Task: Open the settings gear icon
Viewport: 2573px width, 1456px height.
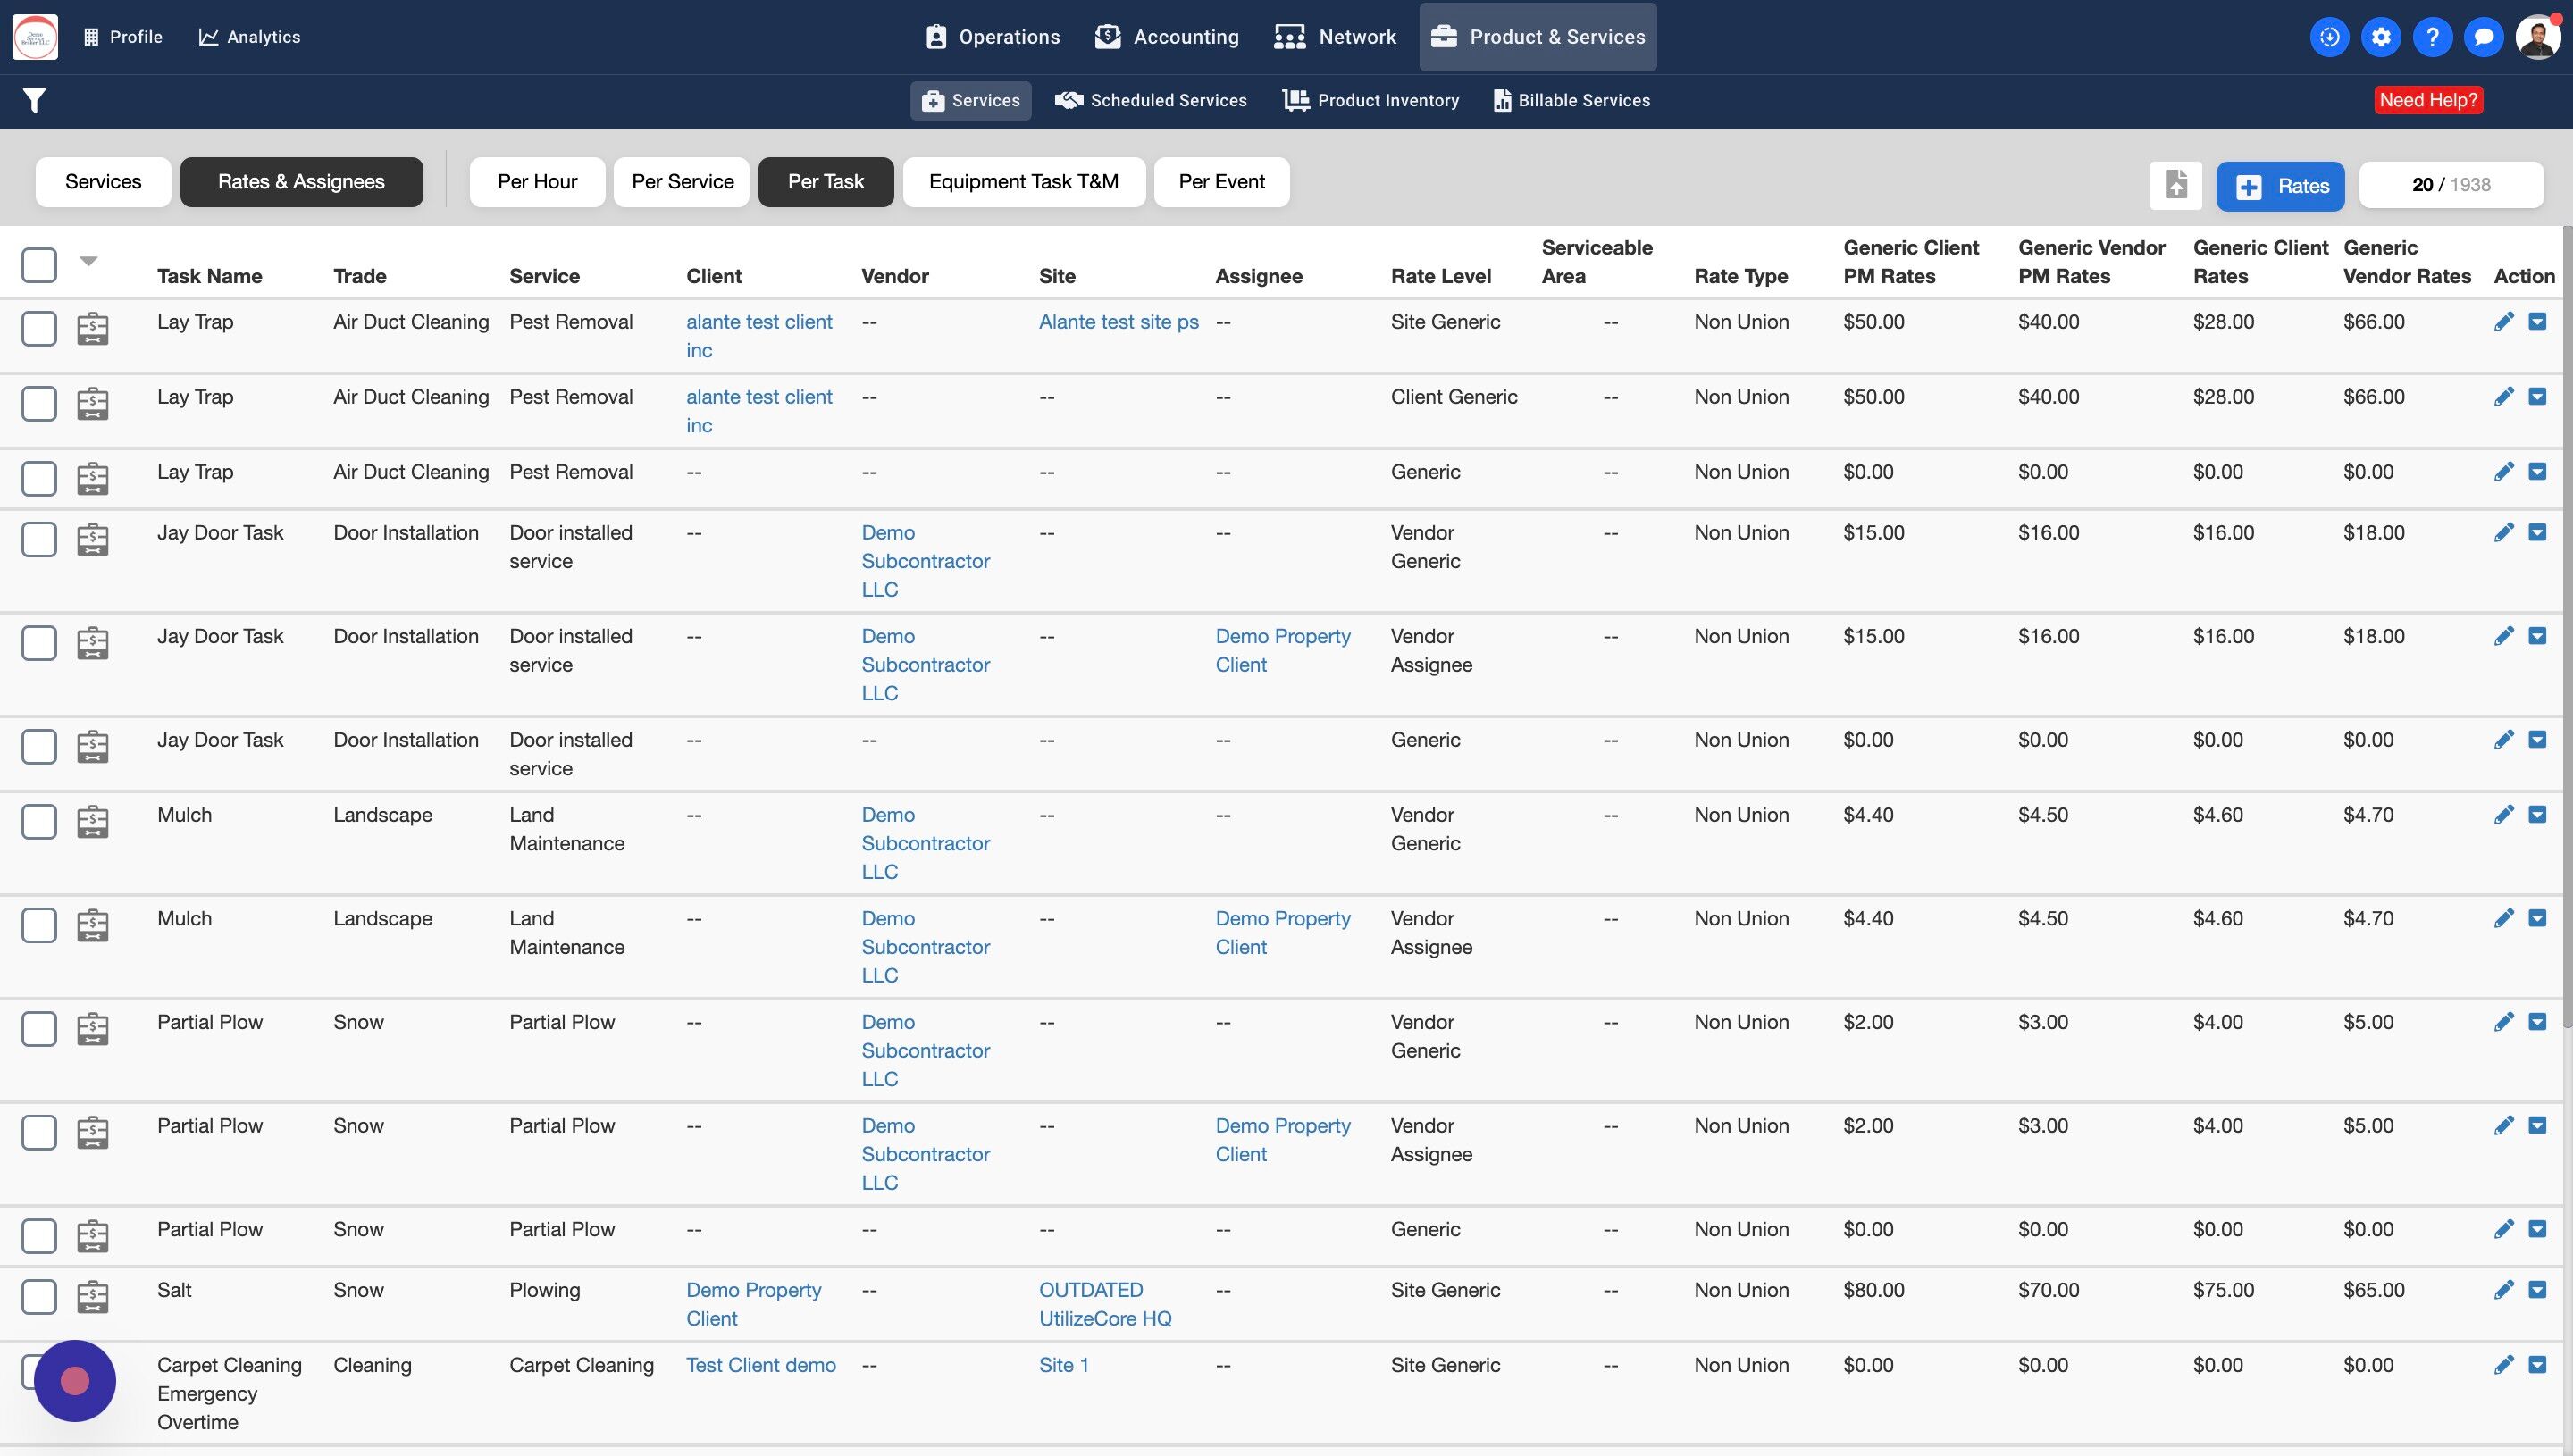Action: pos(2381,37)
